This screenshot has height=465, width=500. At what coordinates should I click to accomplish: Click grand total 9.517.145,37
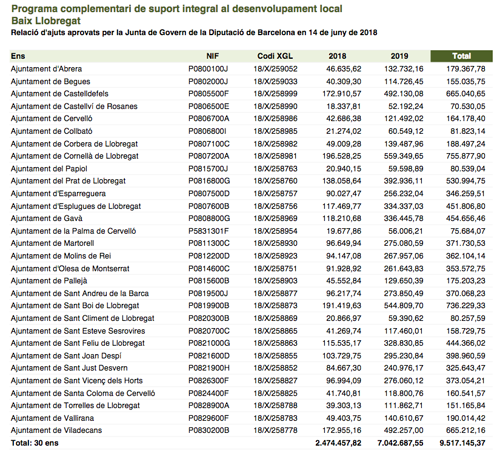pos(462,443)
